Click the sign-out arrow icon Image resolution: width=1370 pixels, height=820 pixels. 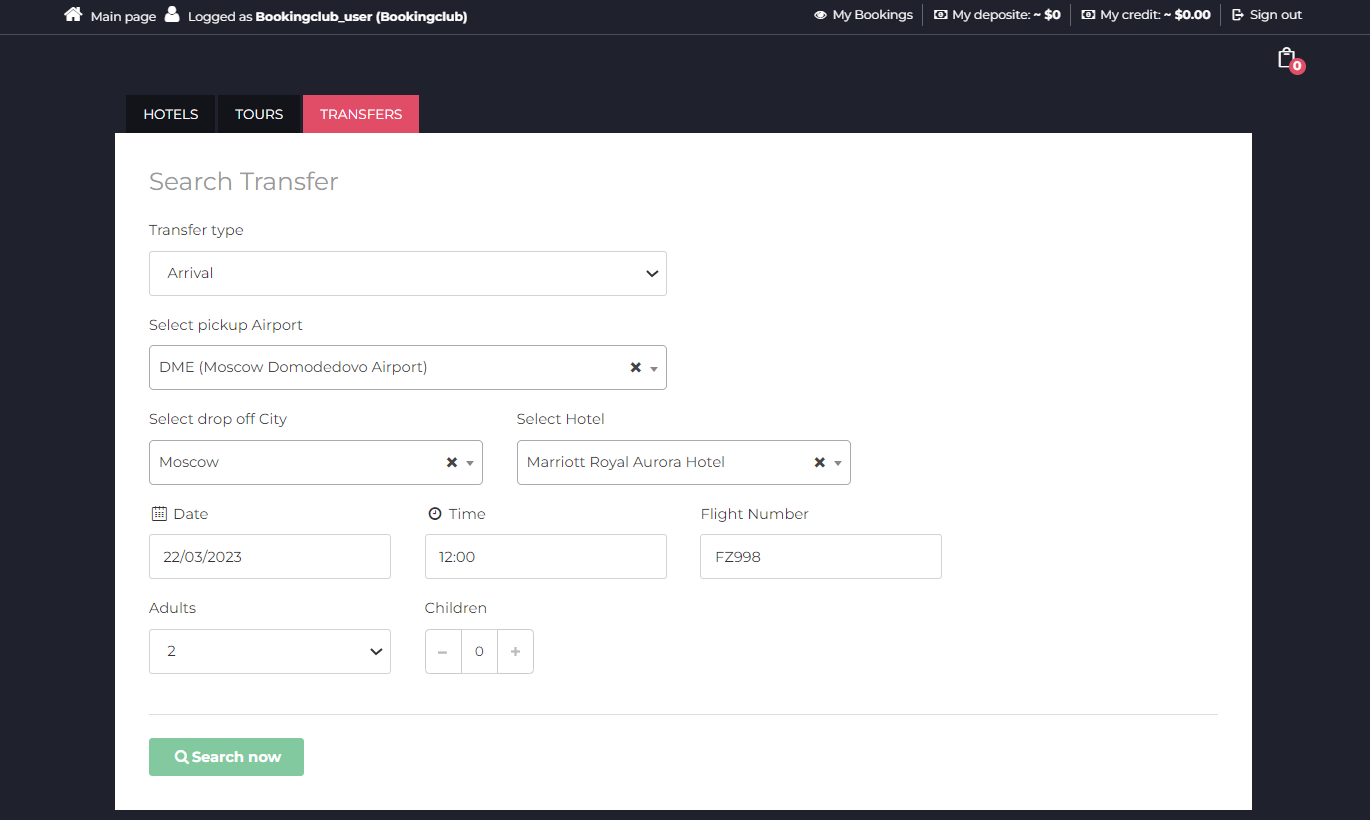pyautogui.click(x=1238, y=15)
